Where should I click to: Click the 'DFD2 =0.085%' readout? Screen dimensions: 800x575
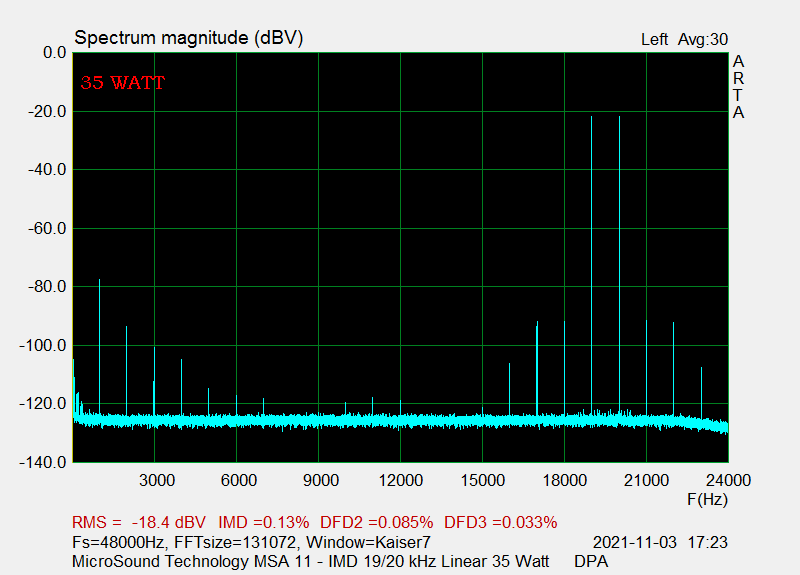pyautogui.click(x=377, y=522)
